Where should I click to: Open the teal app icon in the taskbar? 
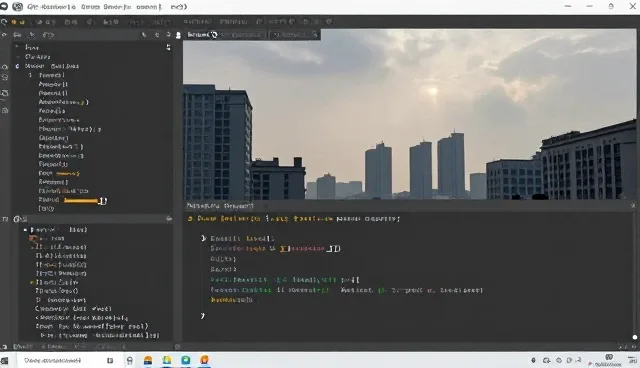186,360
